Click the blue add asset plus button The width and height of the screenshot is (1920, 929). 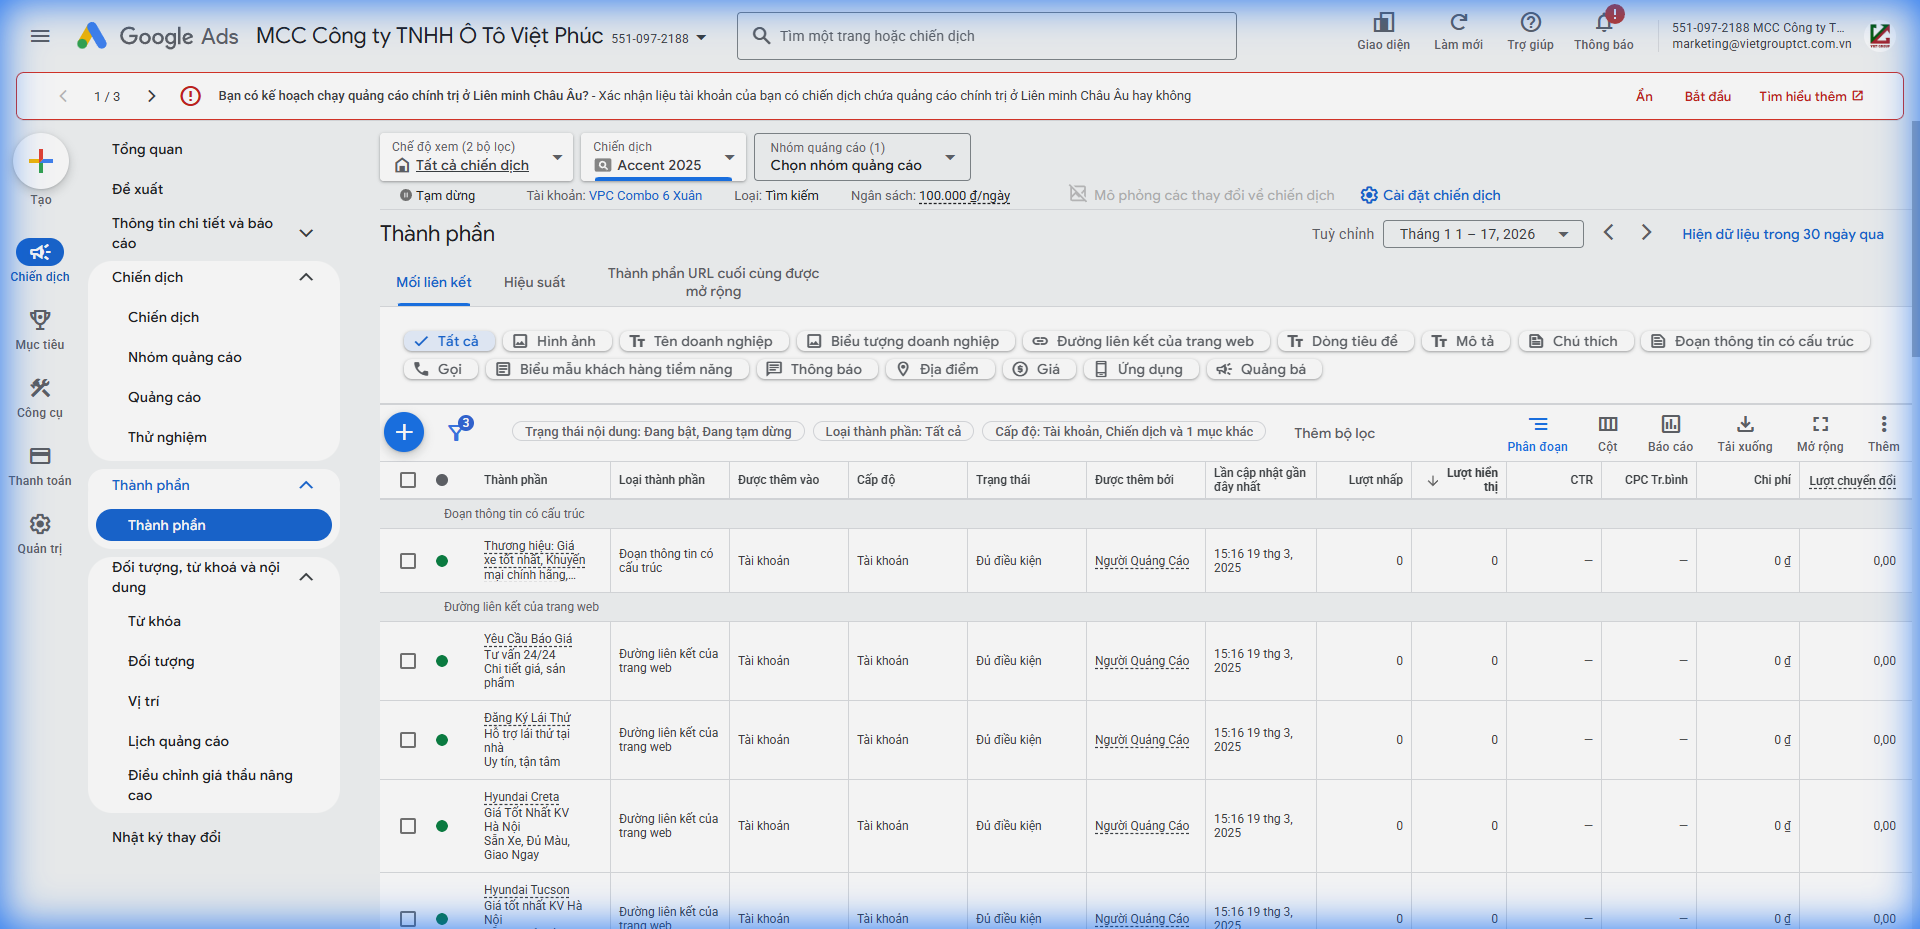(x=404, y=432)
